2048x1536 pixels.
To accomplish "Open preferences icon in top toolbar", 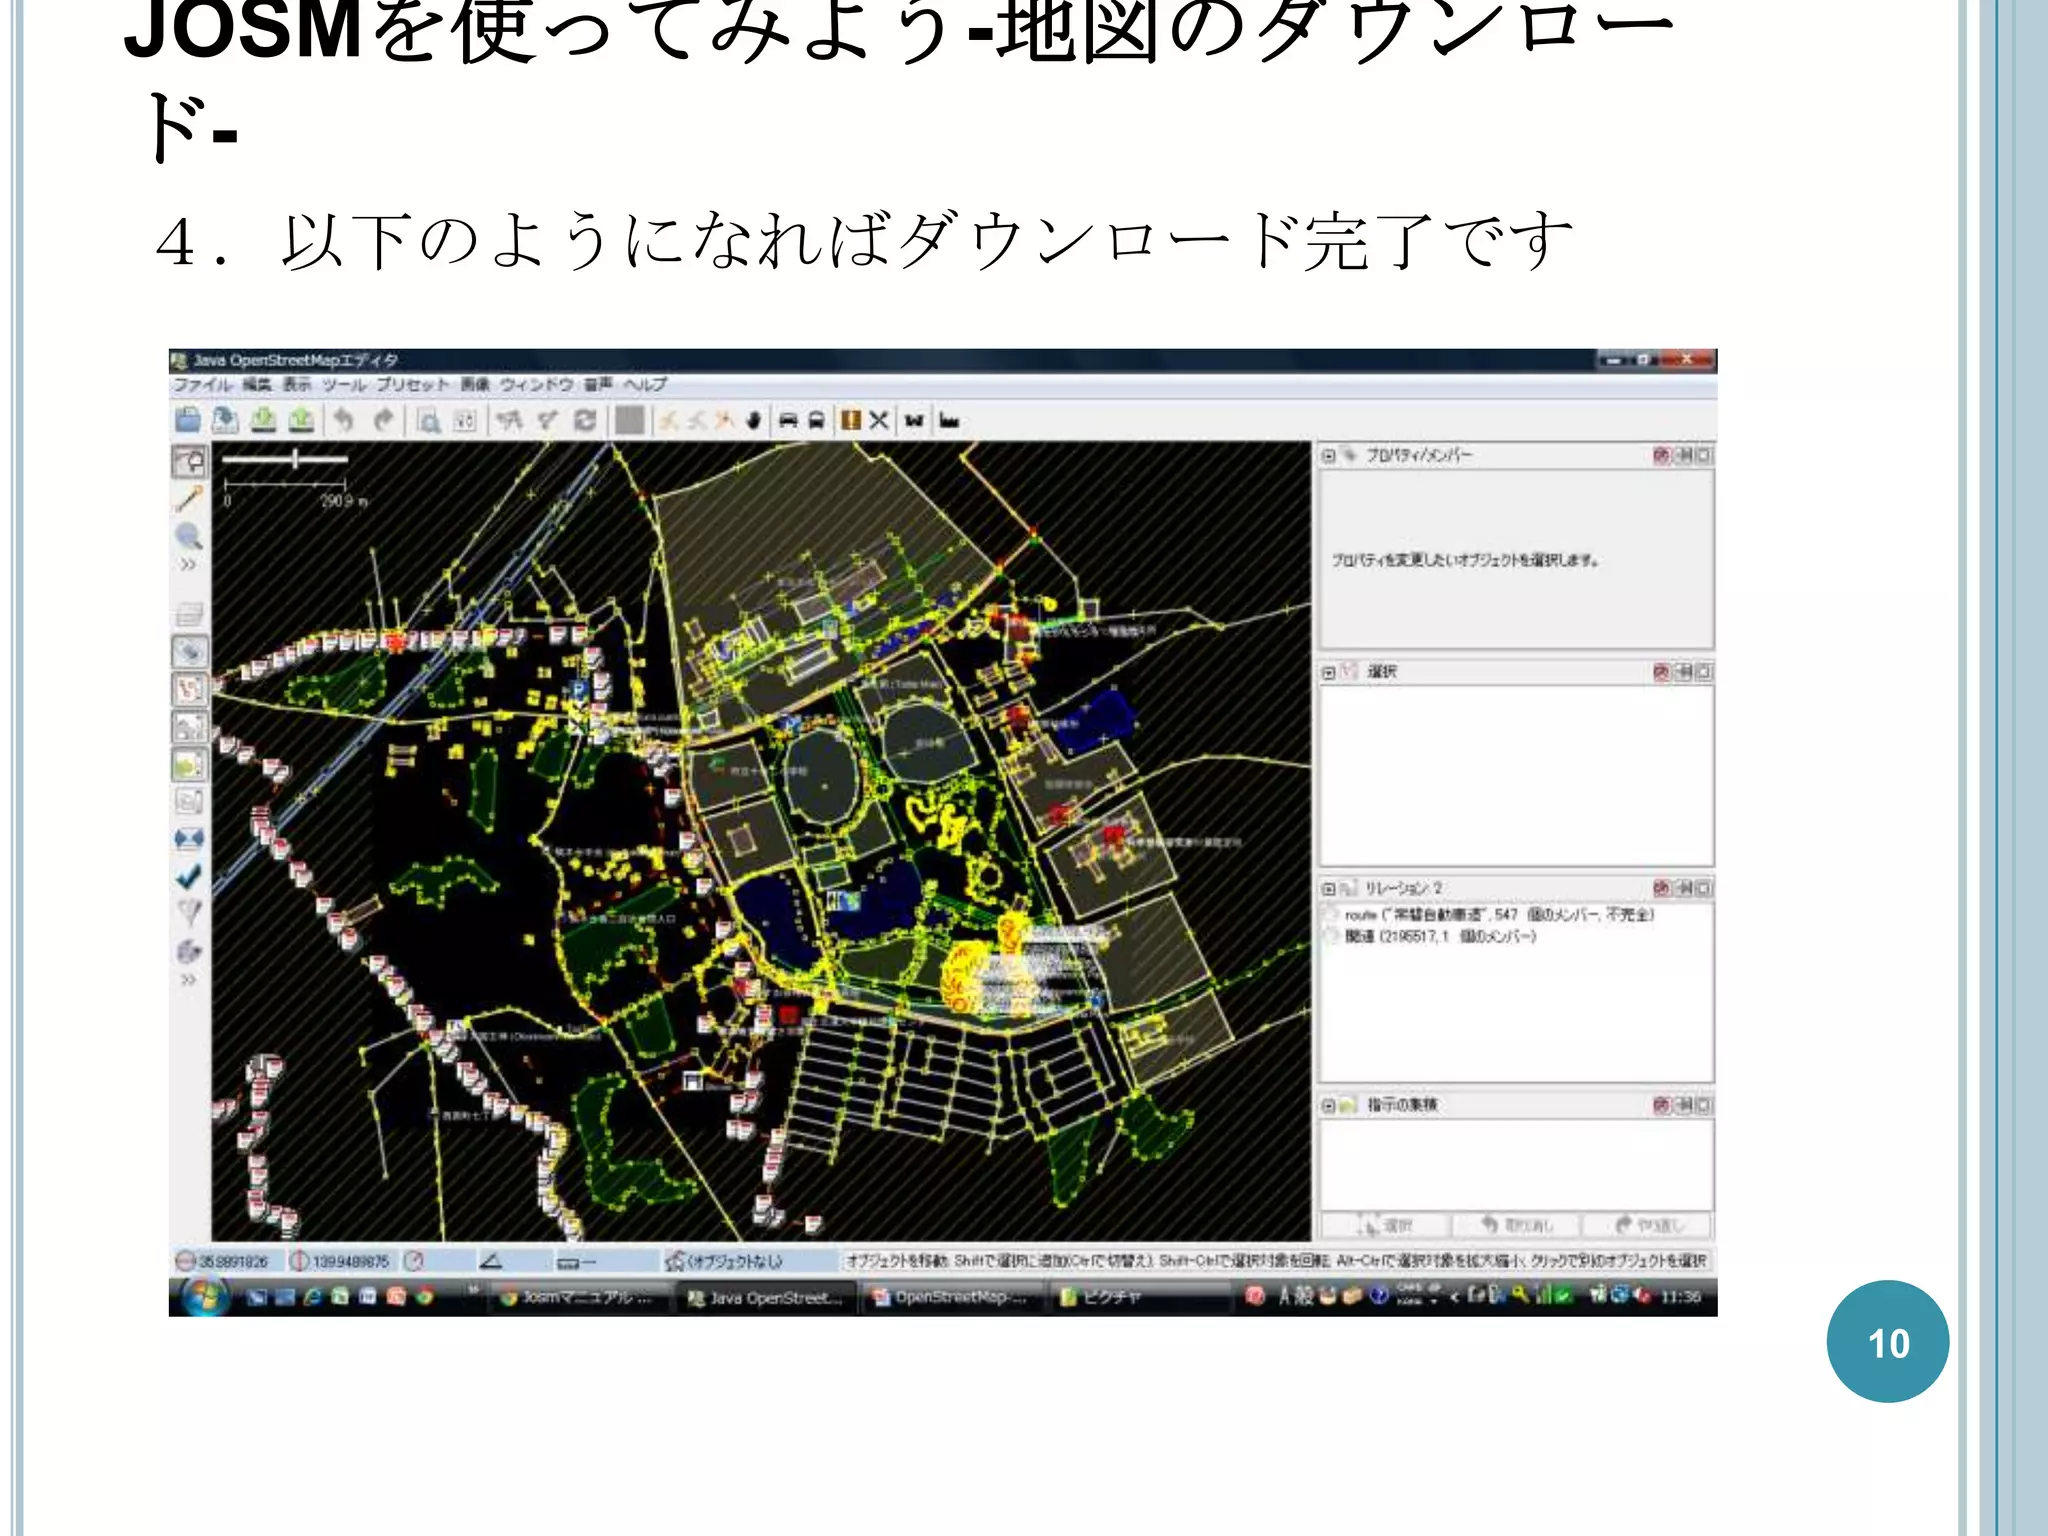I will pyautogui.click(x=465, y=421).
